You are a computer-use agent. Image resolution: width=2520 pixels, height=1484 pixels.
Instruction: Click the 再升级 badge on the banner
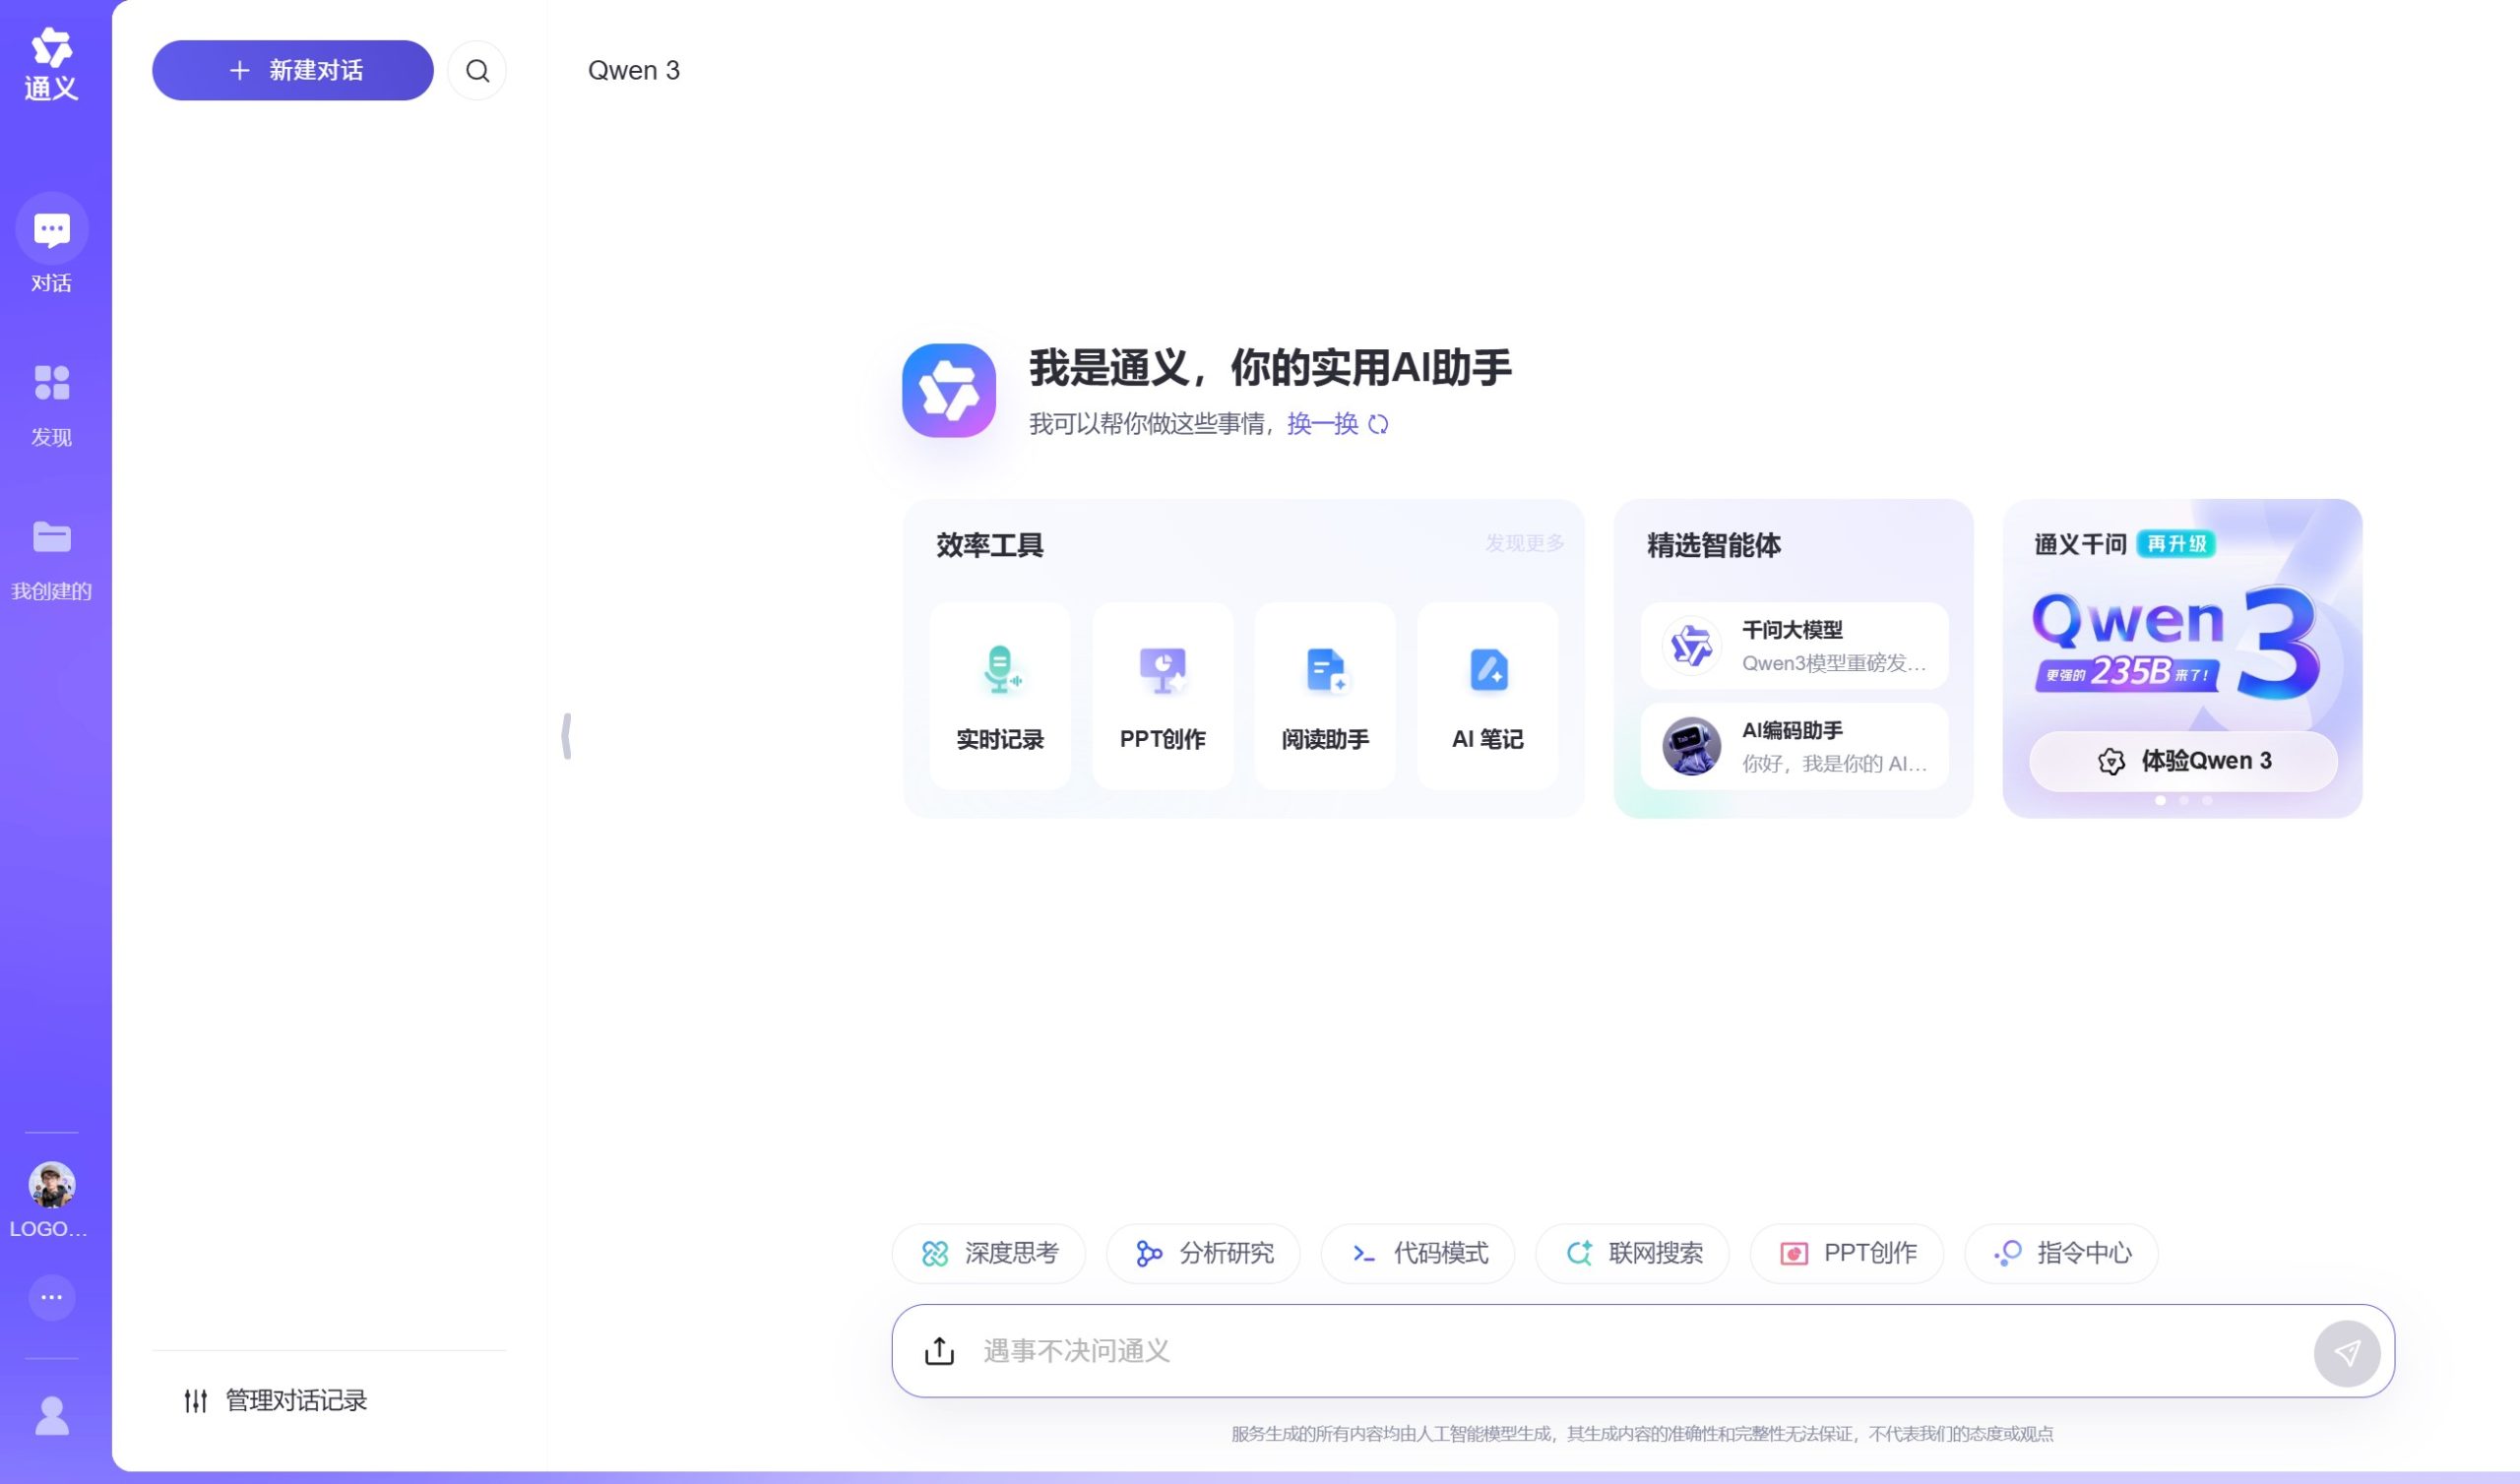pos(2176,544)
